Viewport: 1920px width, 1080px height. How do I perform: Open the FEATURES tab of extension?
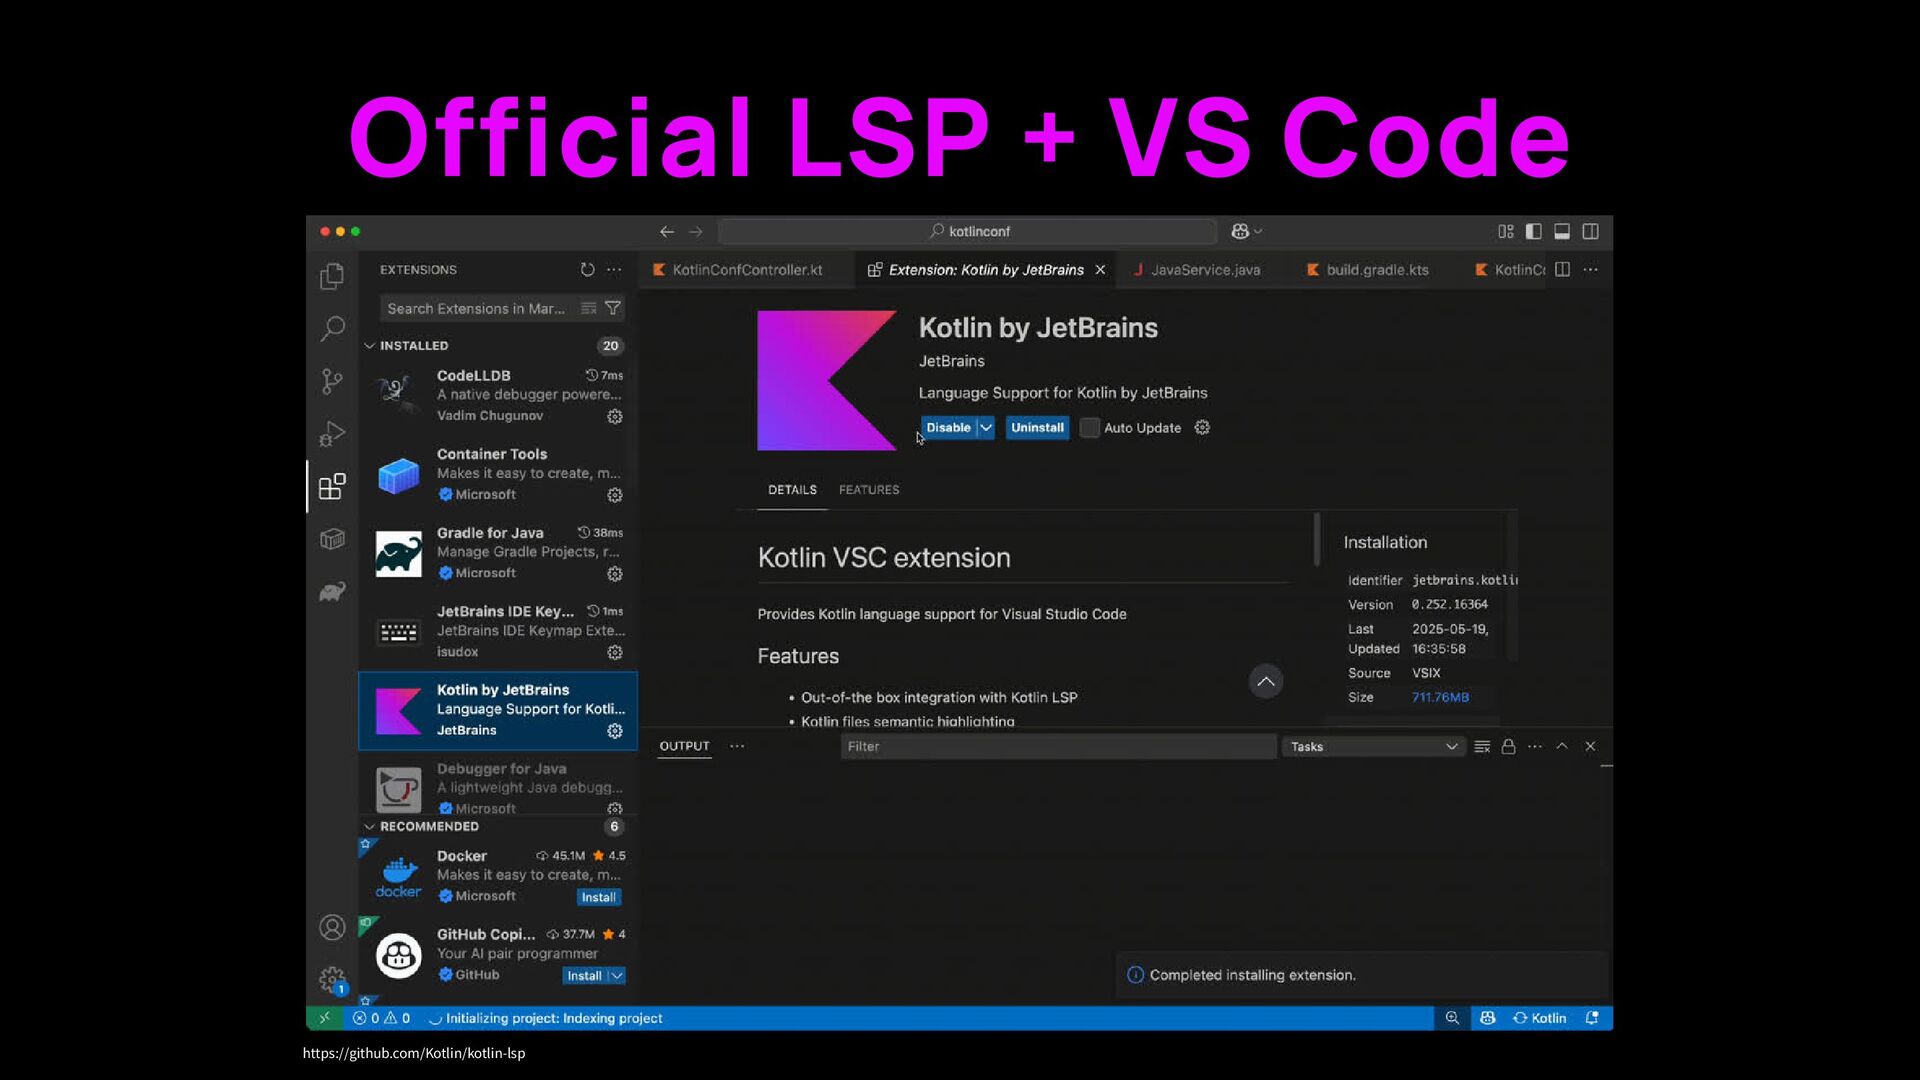(x=869, y=490)
